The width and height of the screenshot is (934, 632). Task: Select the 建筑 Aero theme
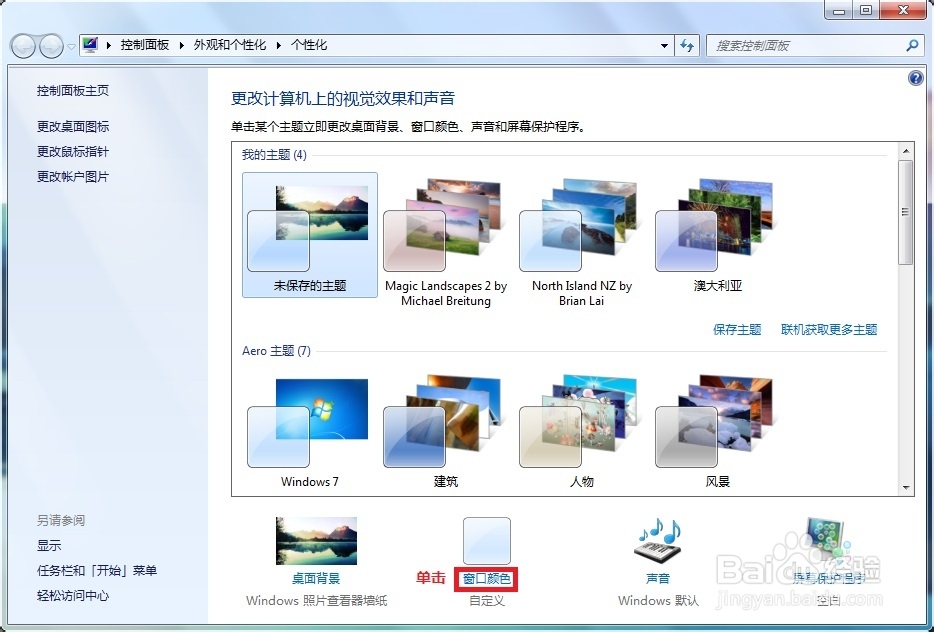coord(446,431)
